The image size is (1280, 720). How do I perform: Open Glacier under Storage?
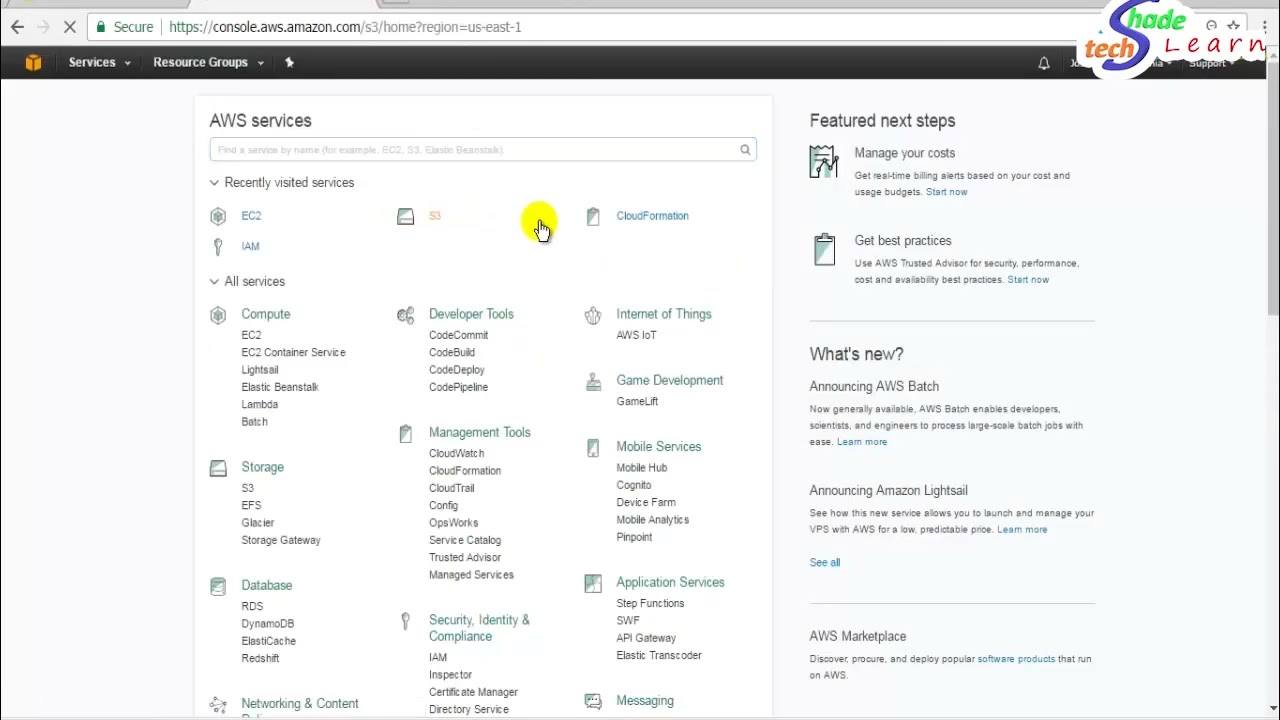pos(257,523)
